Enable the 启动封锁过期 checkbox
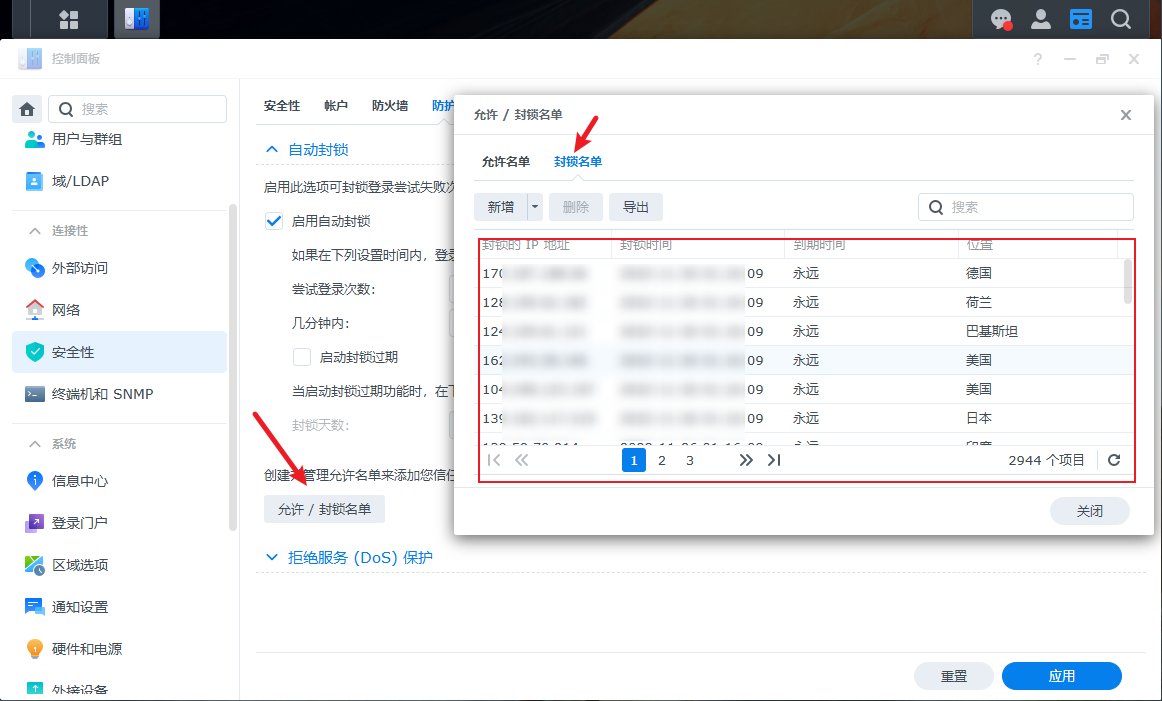 (301, 357)
